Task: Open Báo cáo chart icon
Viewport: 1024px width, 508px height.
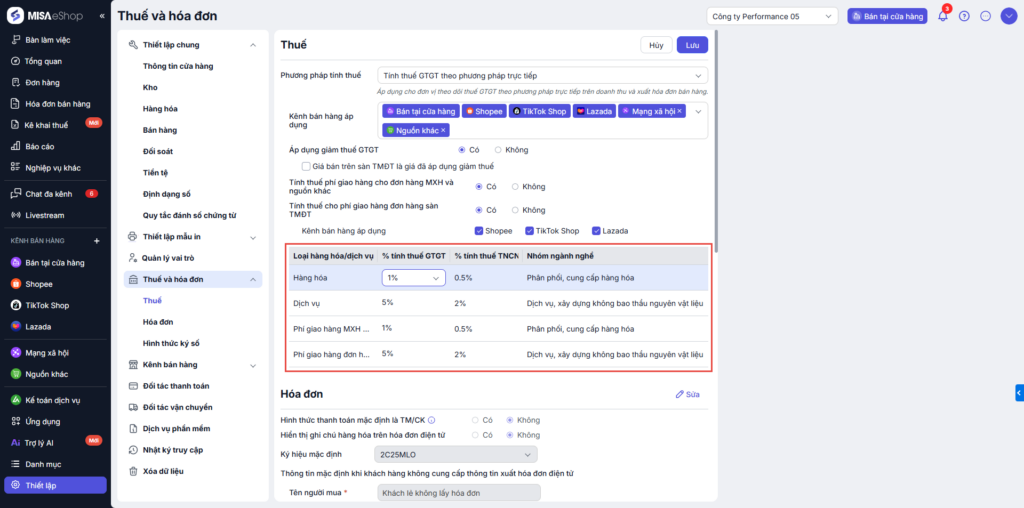Action: (x=16, y=146)
